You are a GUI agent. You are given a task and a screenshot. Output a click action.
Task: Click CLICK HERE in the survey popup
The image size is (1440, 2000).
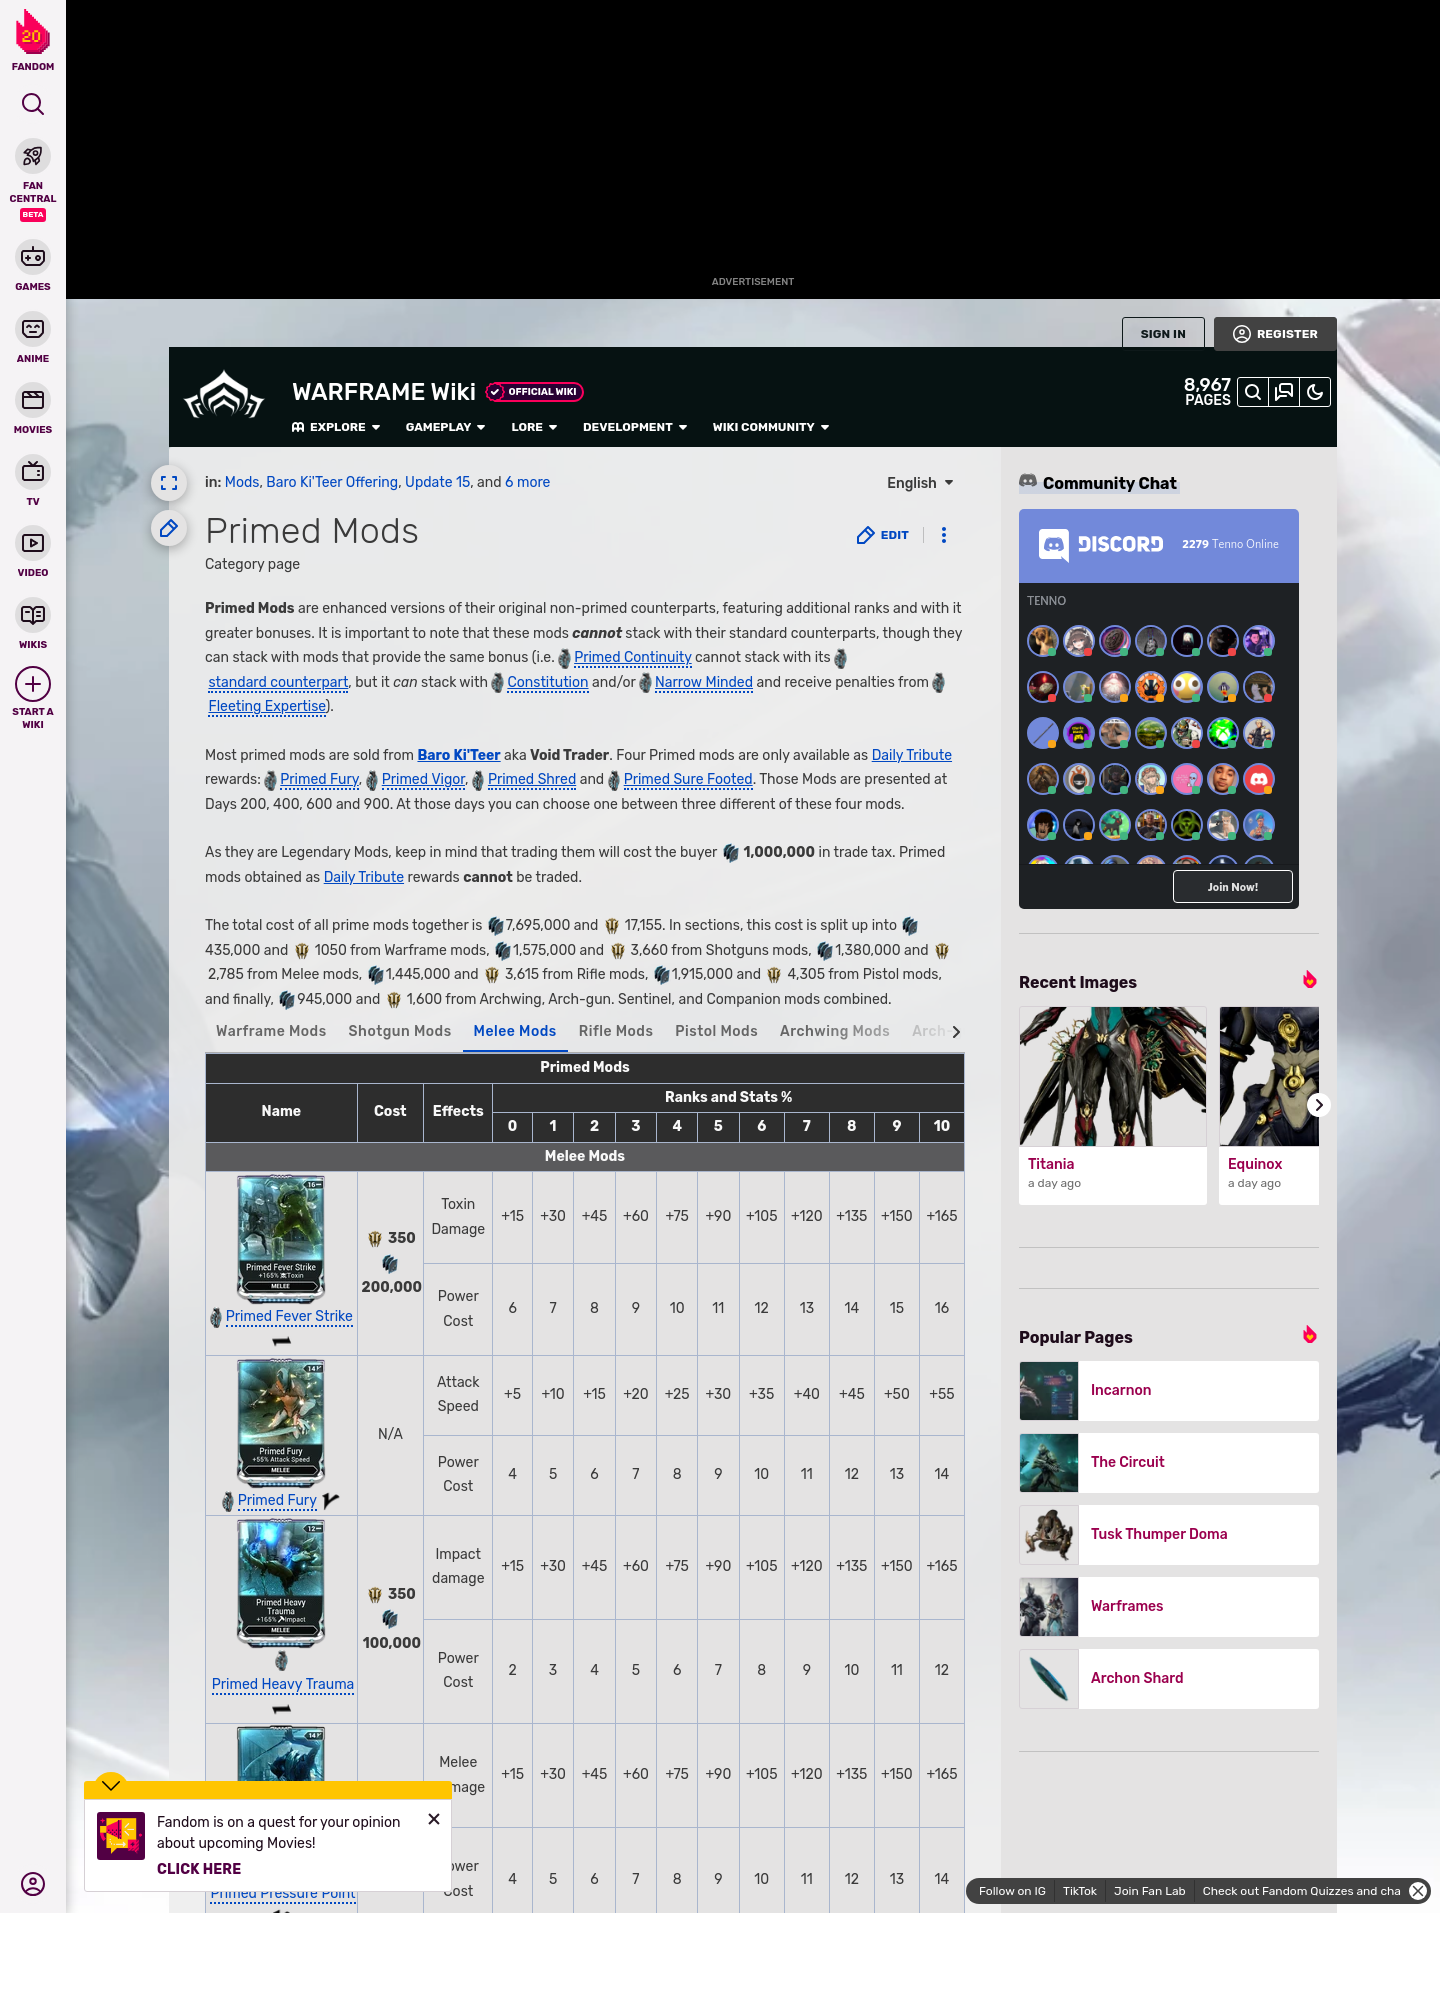[x=199, y=1869]
